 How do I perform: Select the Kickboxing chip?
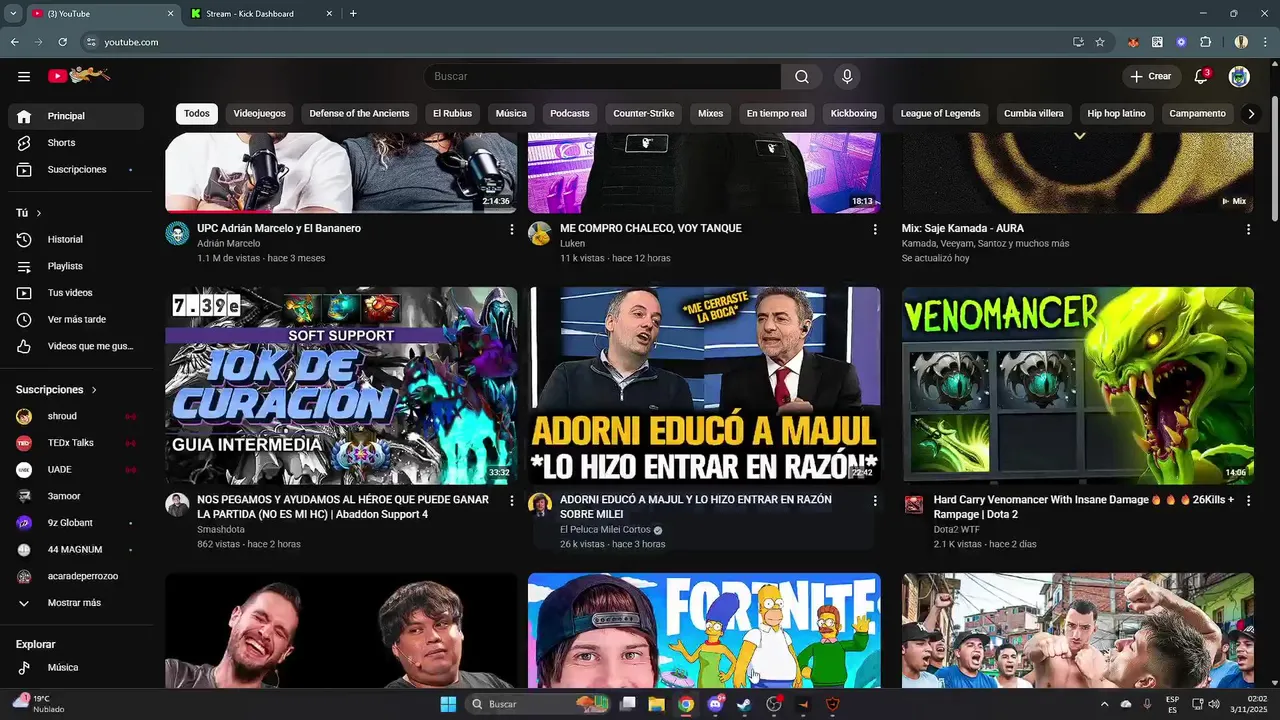point(853,114)
